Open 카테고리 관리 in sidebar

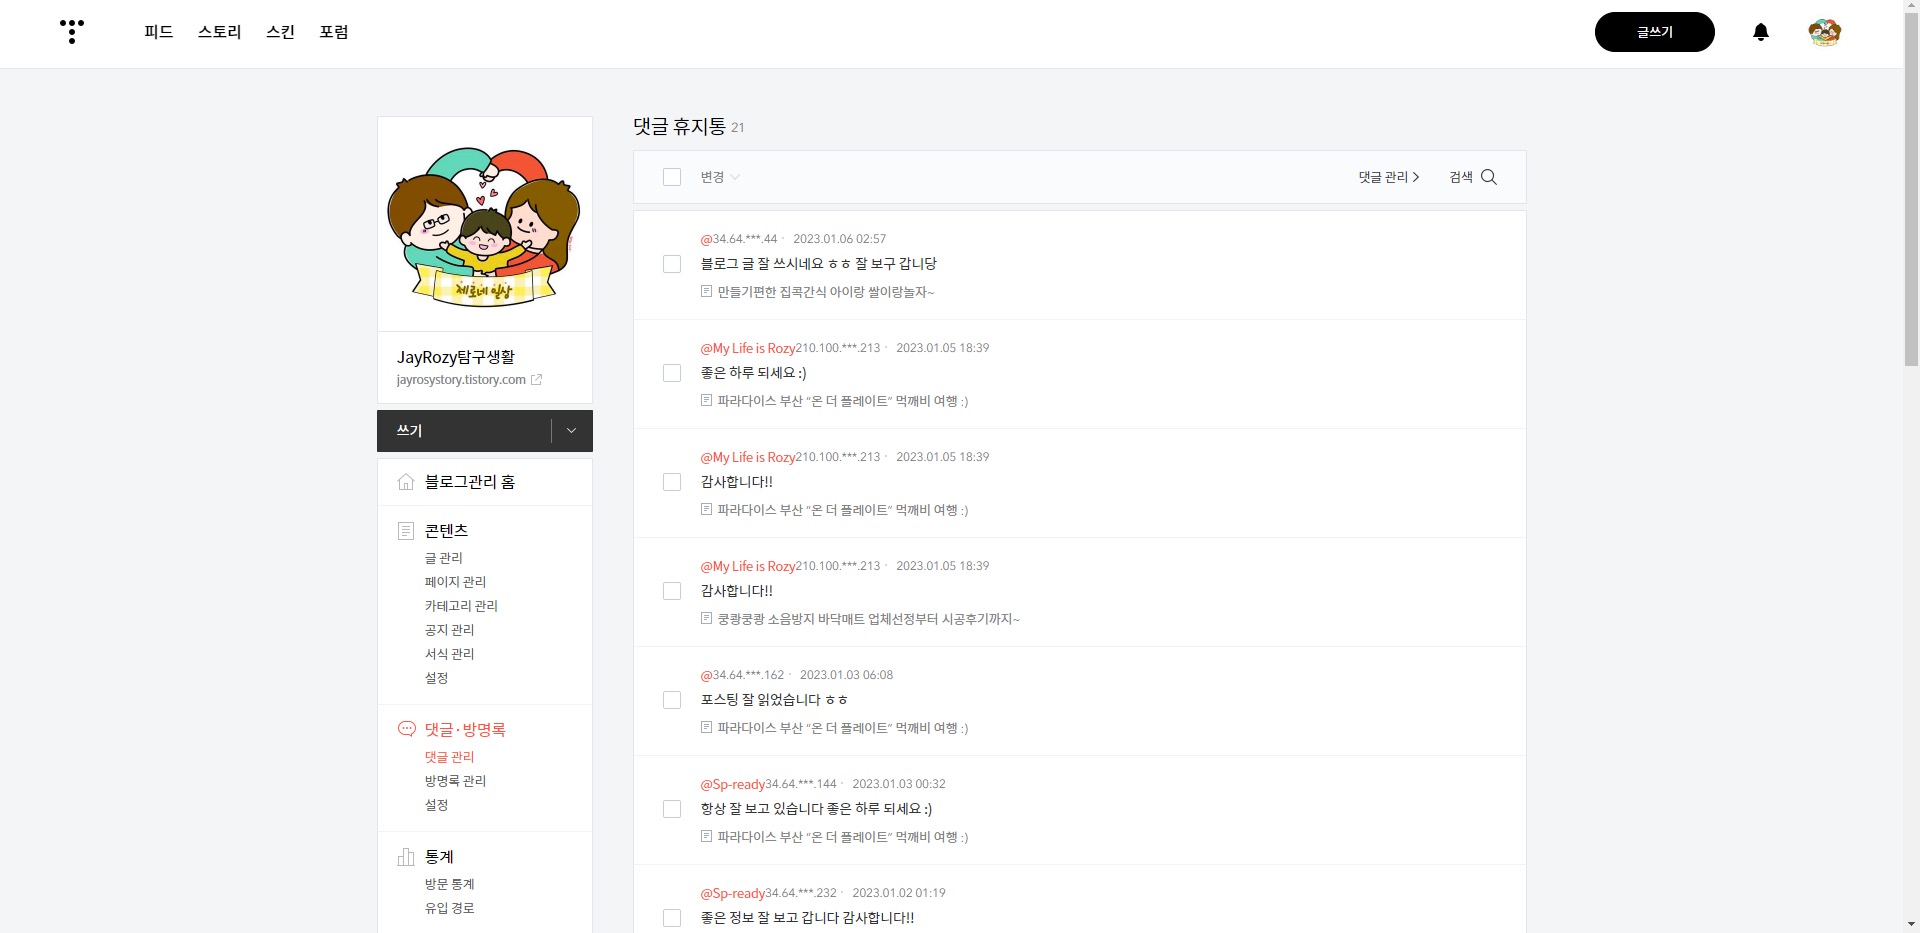(461, 606)
